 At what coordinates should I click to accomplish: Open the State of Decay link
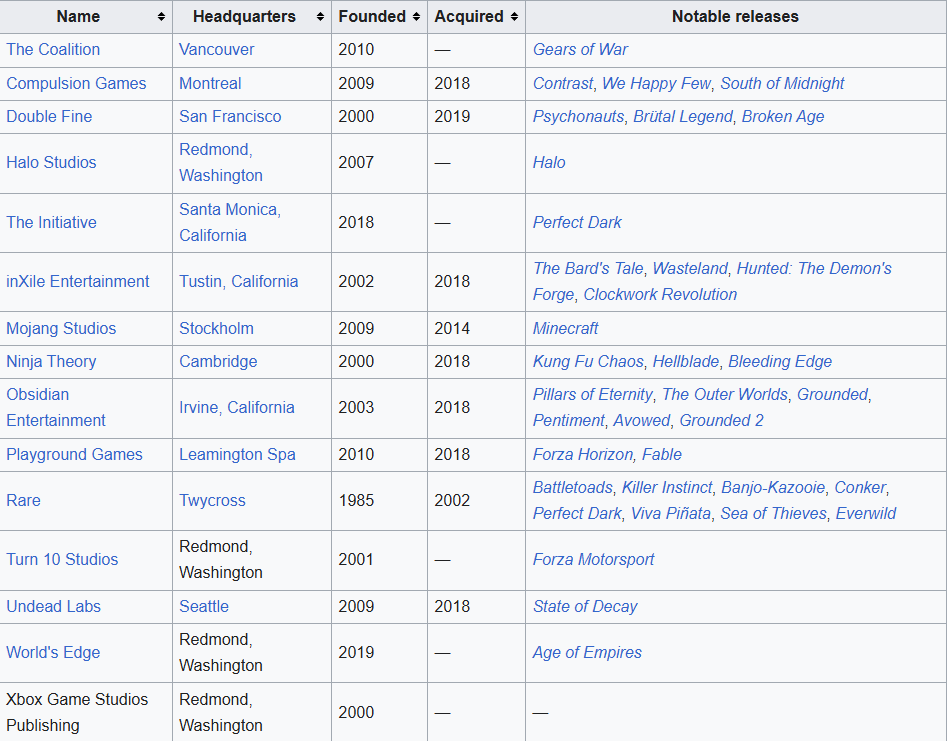coord(585,607)
